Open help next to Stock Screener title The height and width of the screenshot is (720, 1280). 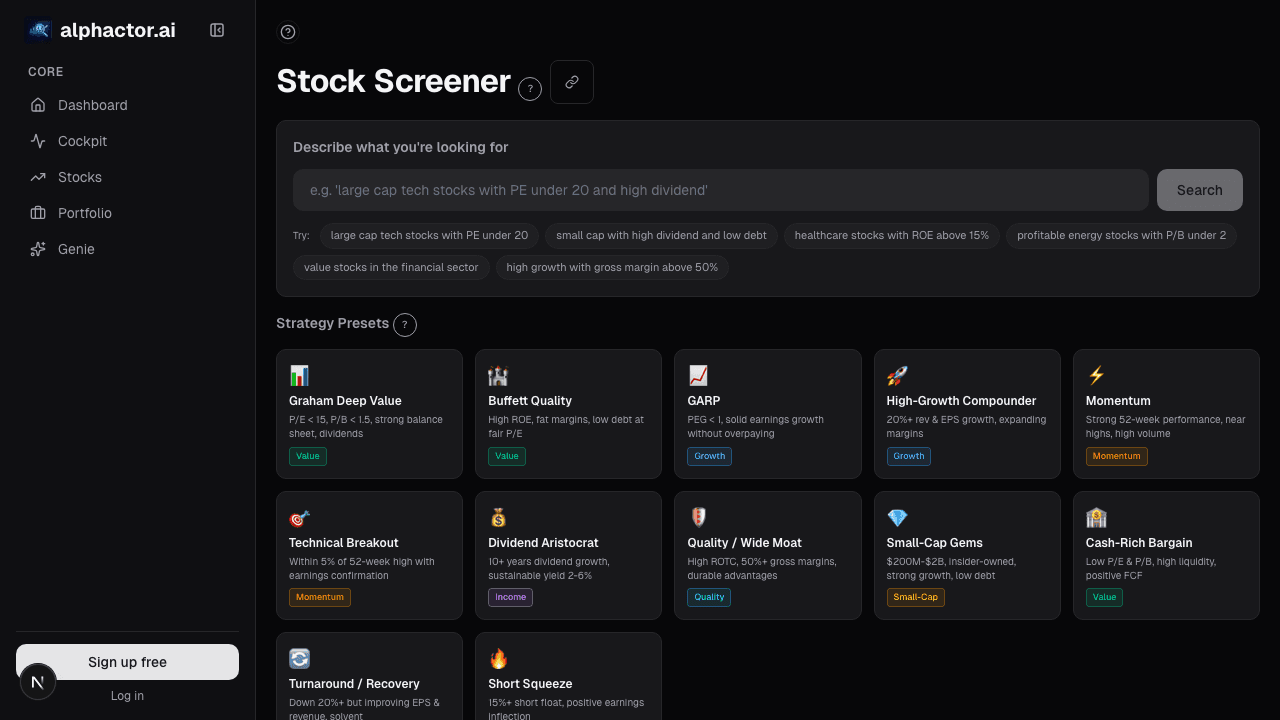click(530, 89)
